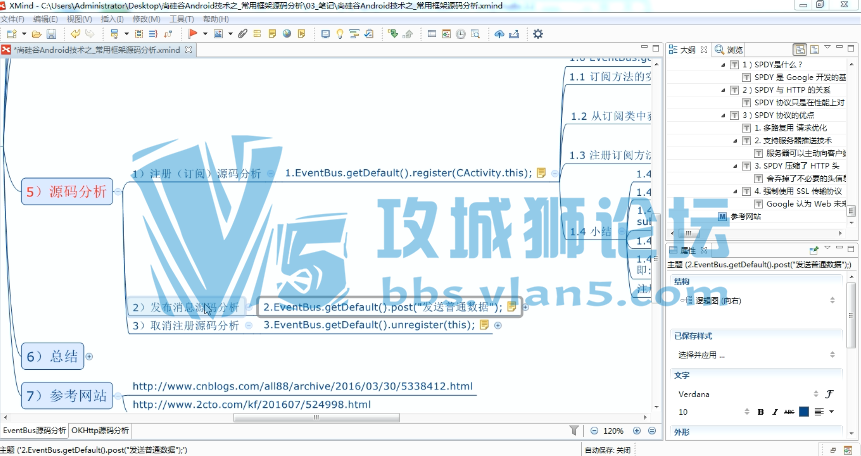Image resolution: width=861 pixels, height=456 pixels.
Task: Click the cloud upload share icon
Action: pyautogui.click(x=499, y=34)
